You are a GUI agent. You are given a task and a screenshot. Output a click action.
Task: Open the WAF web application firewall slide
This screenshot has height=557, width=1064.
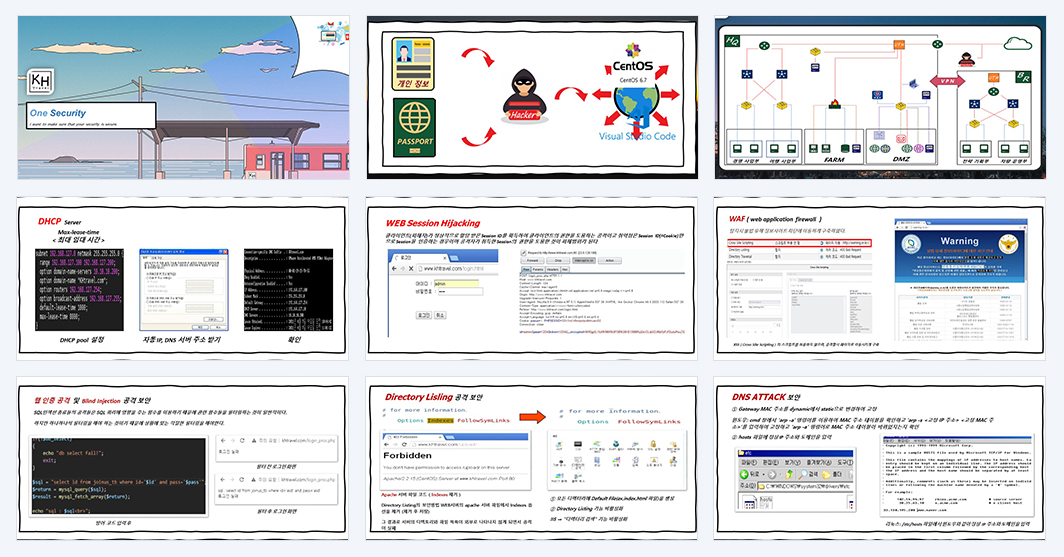[879, 278]
